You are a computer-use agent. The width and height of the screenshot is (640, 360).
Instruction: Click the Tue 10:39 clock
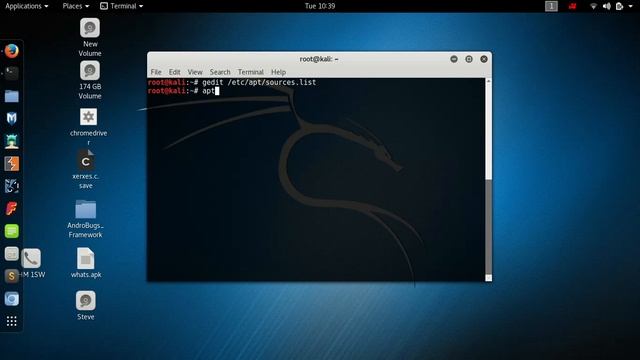click(x=320, y=6)
